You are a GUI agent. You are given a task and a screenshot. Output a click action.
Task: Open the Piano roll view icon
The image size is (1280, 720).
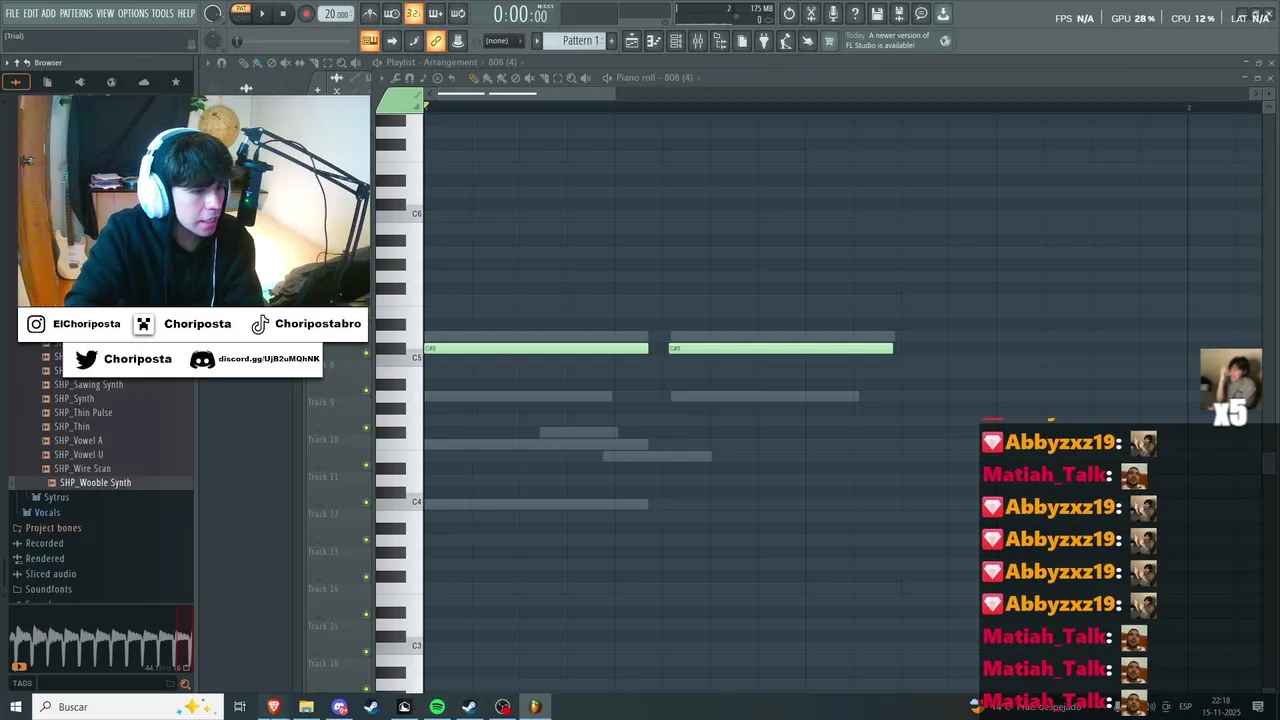pyautogui.click(x=654, y=41)
